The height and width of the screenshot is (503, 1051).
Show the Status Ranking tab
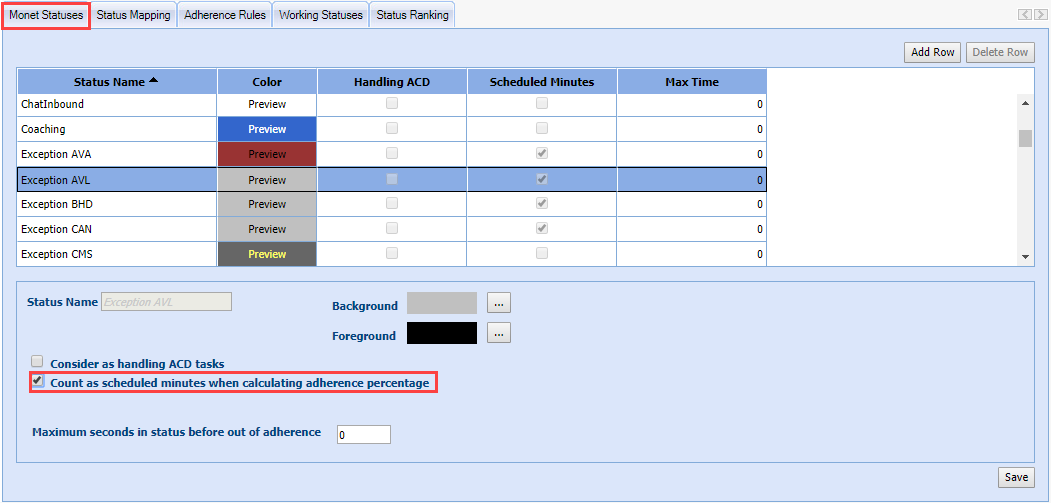pyautogui.click(x=412, y=15)
